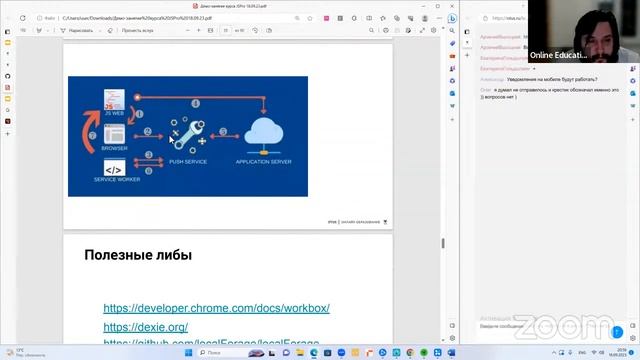640x360 pixels.
Task: Open the tab actions menu at top left
Action: click(x=7, y=31)
